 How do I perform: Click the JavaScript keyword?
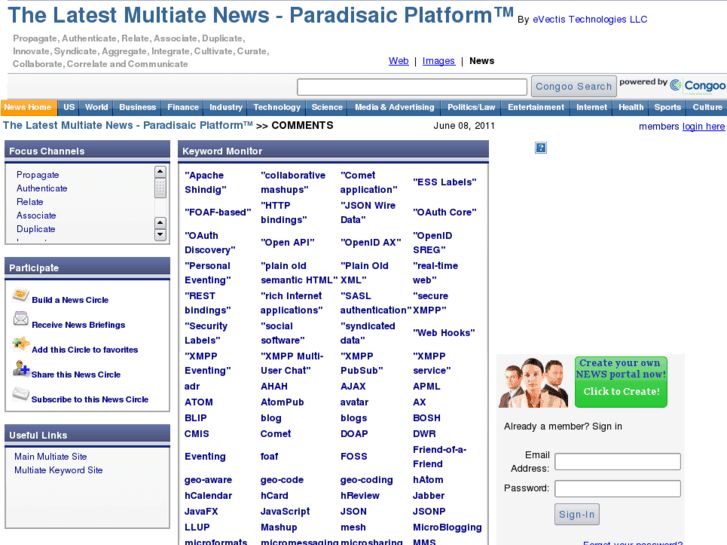coord(285,511)
